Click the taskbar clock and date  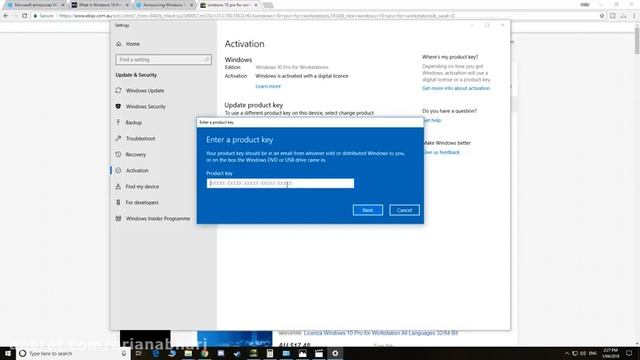pyautogui.click(x=611, y=353)
